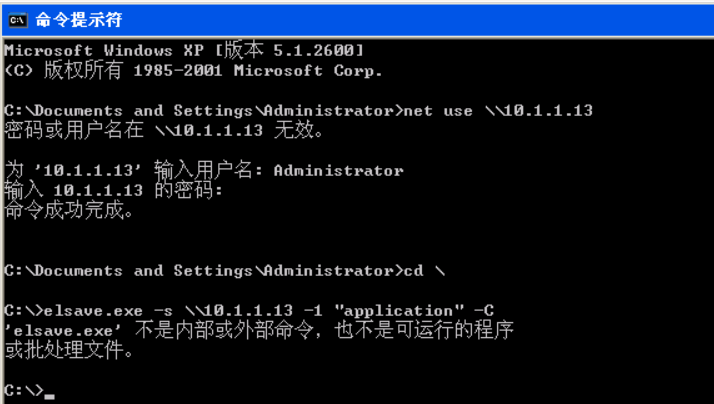
Task: Click the 命令成功完成 success message
Action: point(69,210)
